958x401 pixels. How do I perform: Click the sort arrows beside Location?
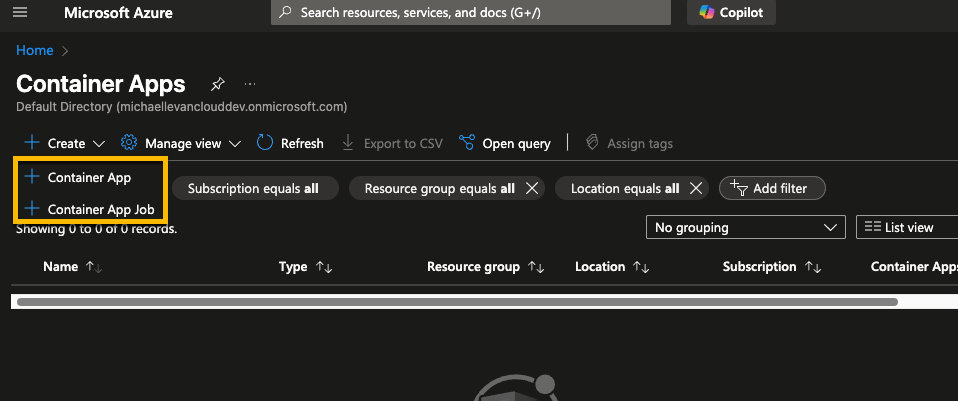click(x=641, y=267)
